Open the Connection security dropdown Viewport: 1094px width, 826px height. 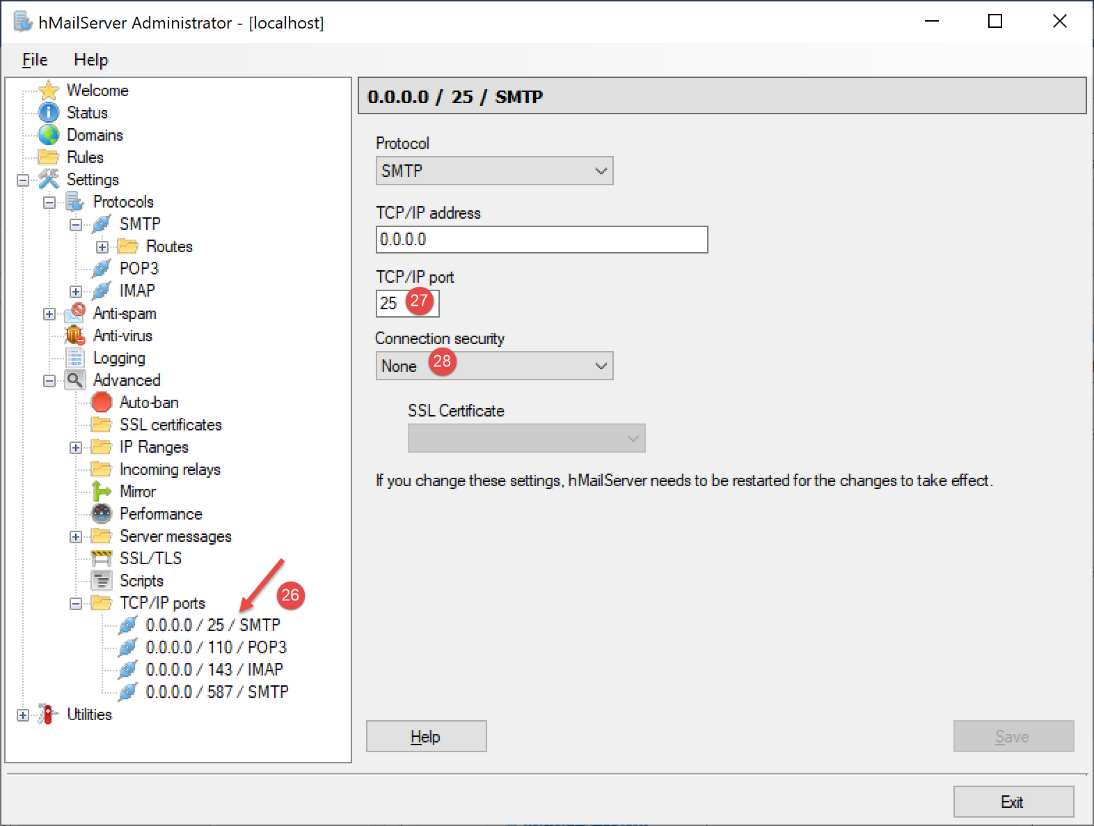tap(494, 366)
